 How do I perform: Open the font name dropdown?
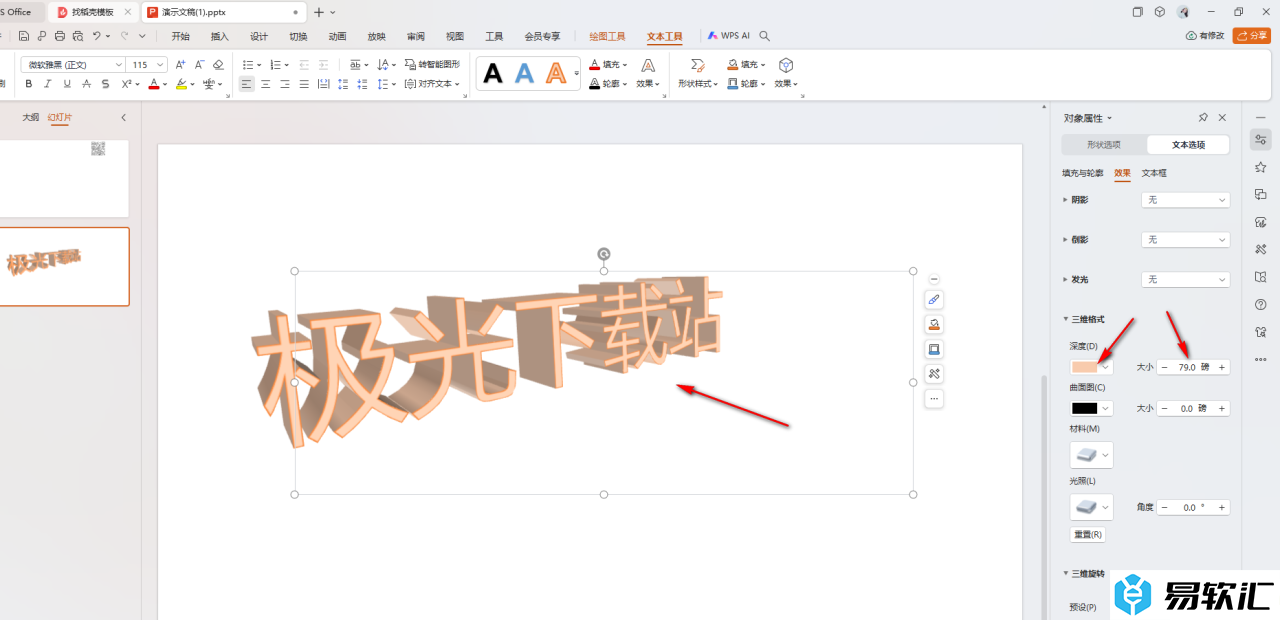coord(118,64)
